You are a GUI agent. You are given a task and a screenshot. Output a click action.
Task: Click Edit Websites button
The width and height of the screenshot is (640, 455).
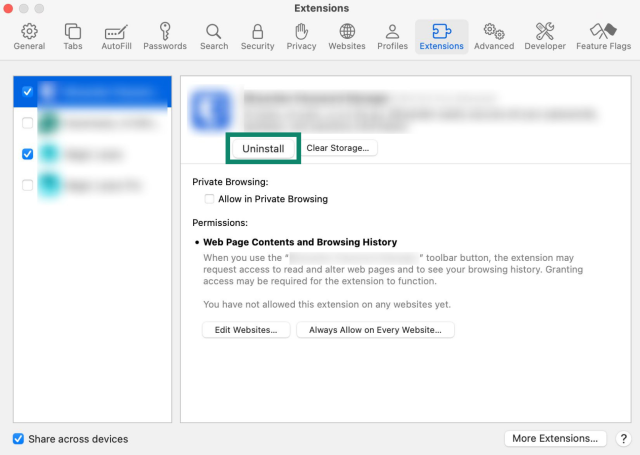(x=246, y=330)
